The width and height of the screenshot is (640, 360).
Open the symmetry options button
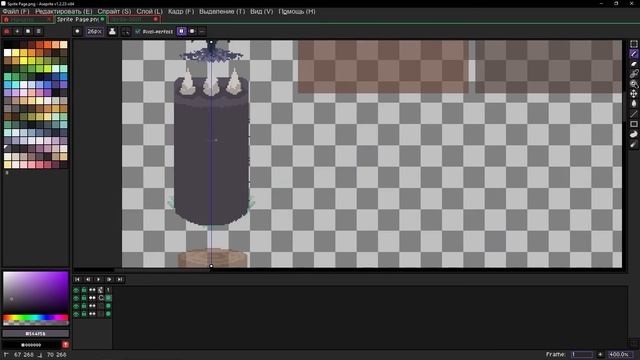point(202,31)
